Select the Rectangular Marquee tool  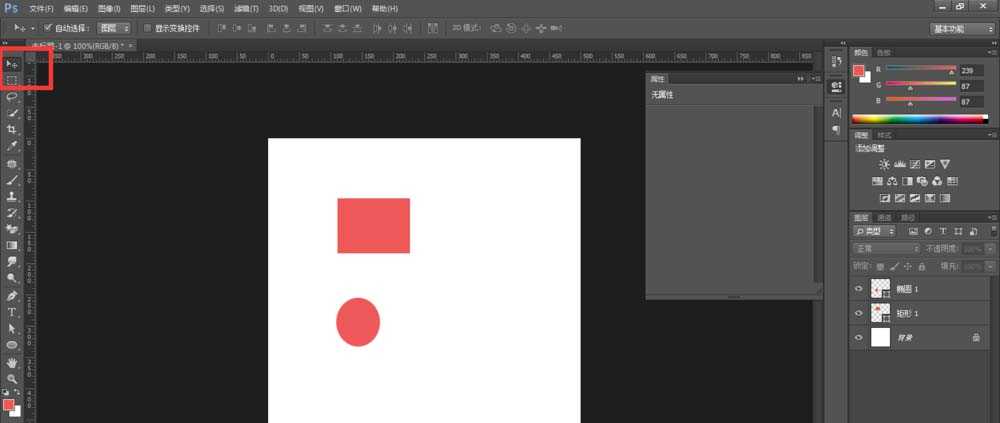click(x=12, y=80)
